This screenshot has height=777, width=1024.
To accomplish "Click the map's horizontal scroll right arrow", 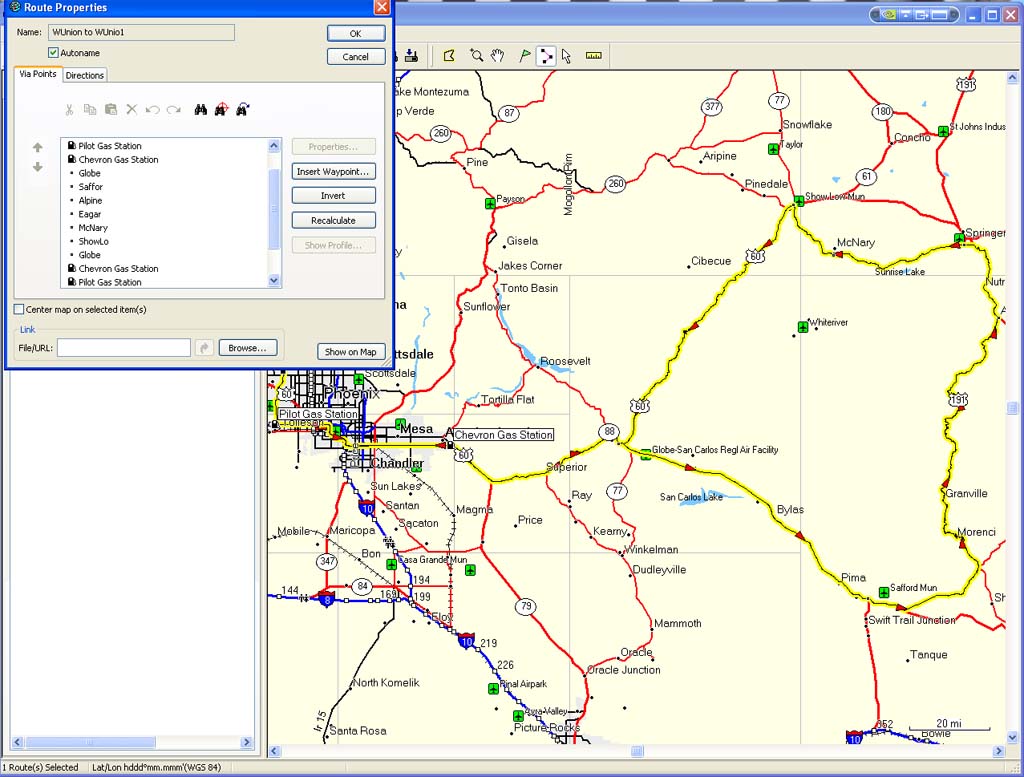I will [999, 752].
